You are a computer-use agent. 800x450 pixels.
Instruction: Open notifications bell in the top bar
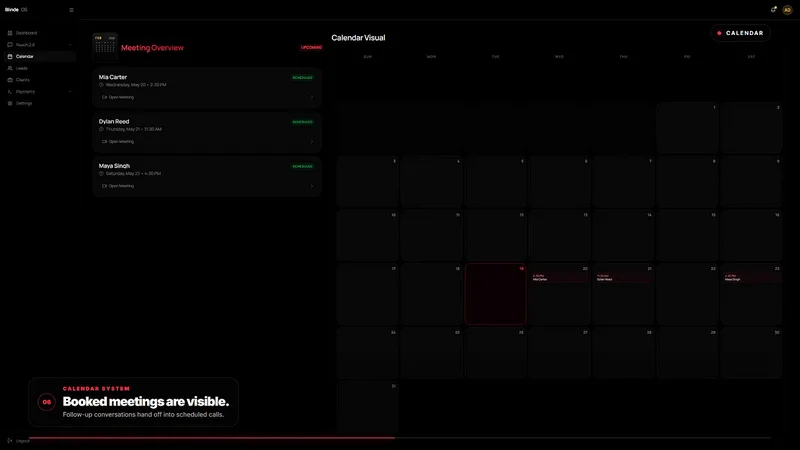pos(773,9)
